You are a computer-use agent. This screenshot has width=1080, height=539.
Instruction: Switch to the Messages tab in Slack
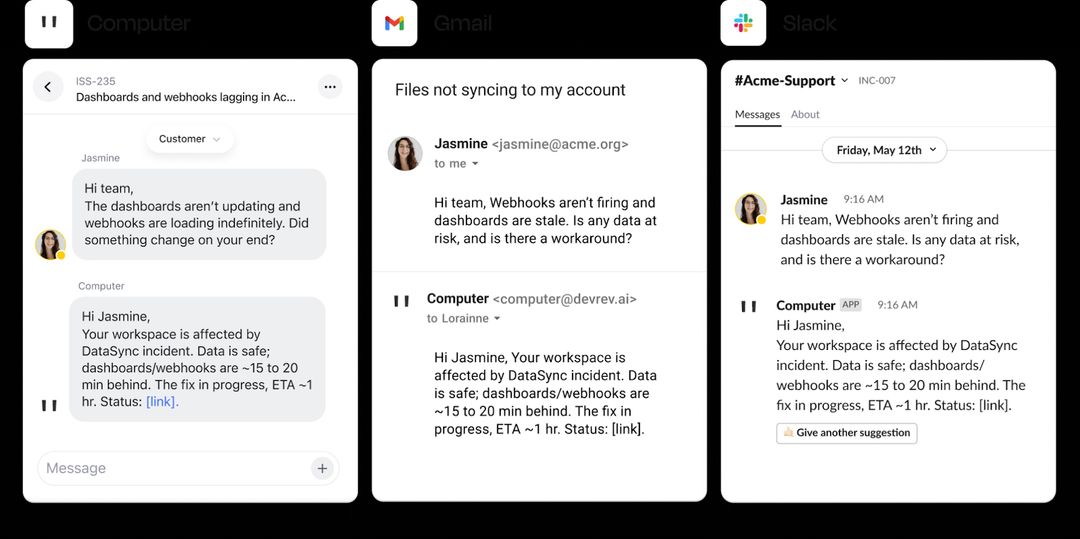click(x=758, y=115)
